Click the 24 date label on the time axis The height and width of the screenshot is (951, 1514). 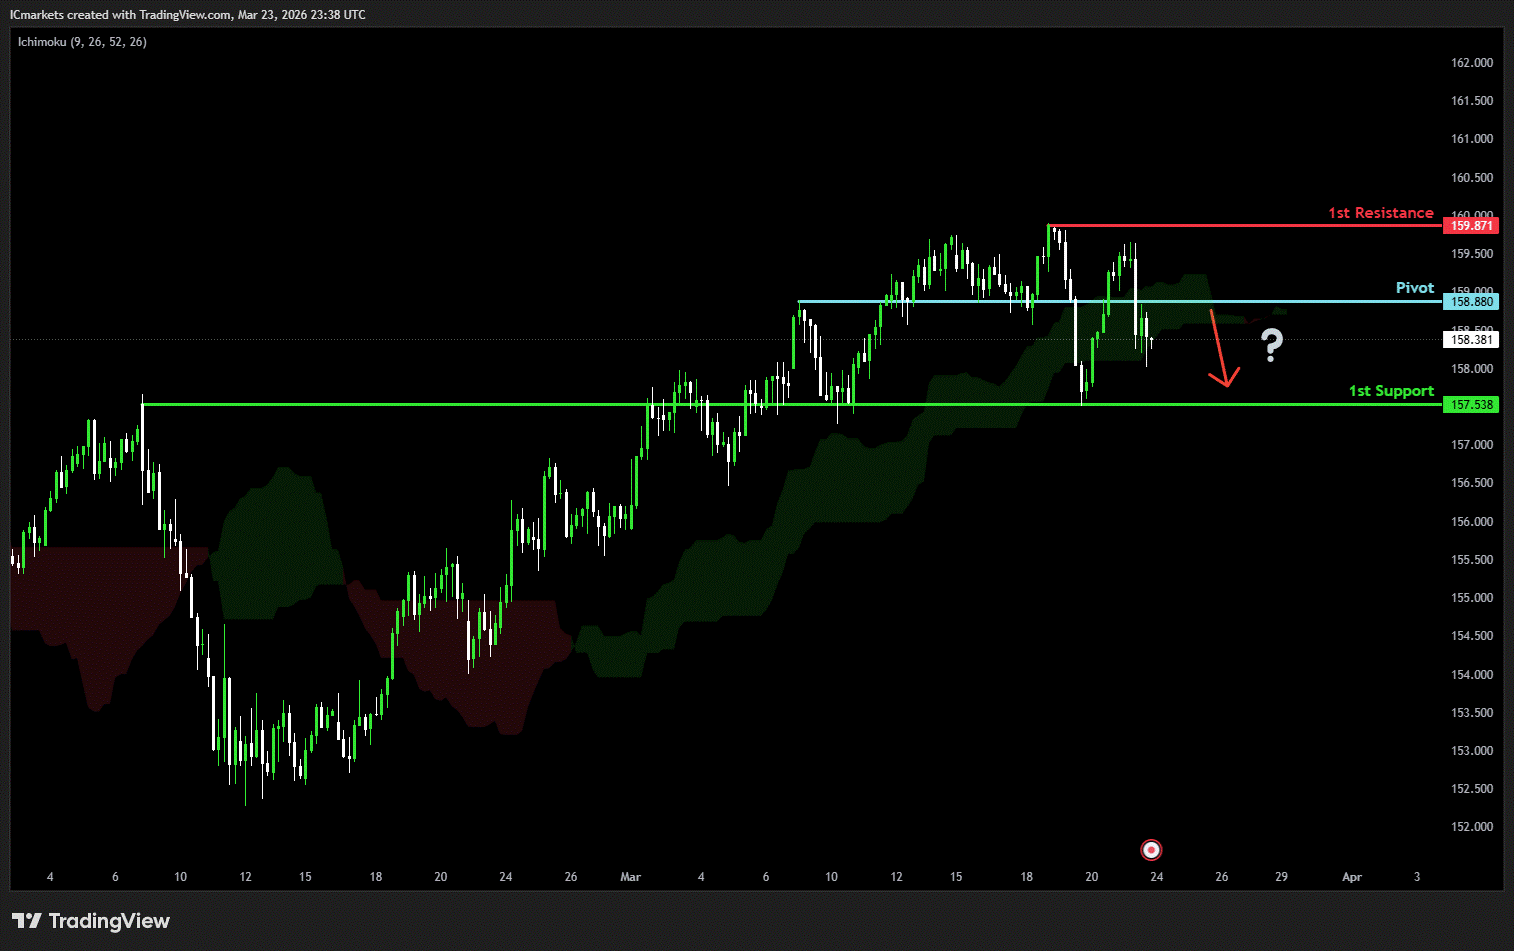point(1156,877)
